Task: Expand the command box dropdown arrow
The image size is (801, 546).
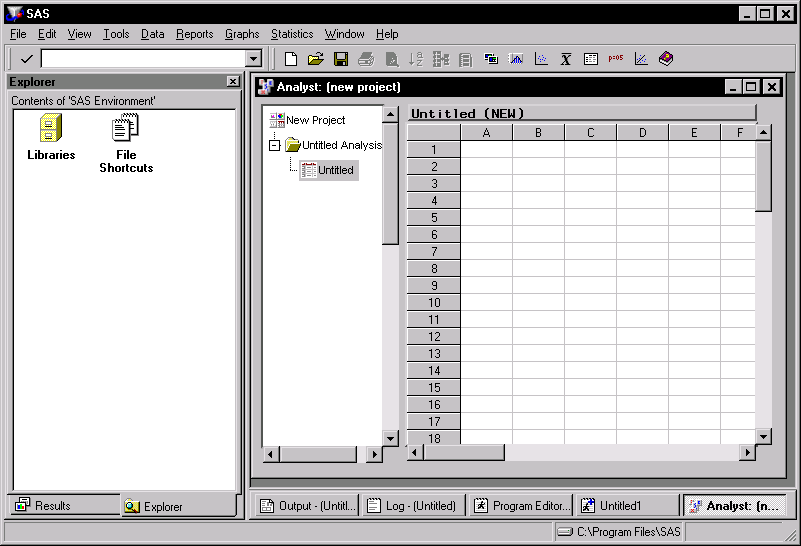Action: pyautogui.click(x=253, y=59)
